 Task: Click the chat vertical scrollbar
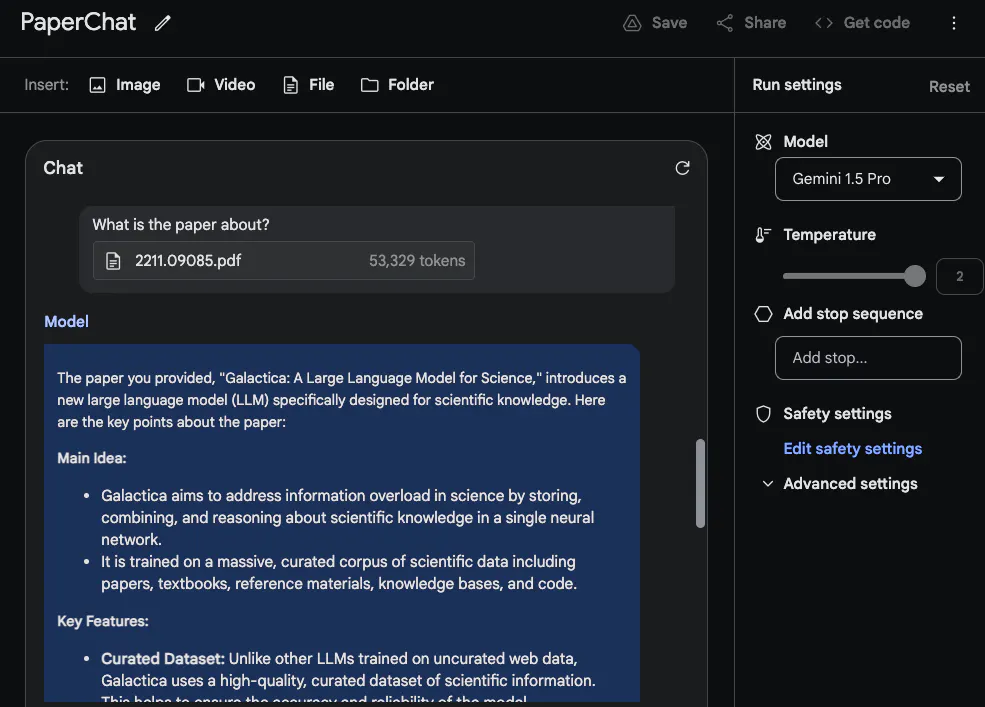[x=700, y=483]
